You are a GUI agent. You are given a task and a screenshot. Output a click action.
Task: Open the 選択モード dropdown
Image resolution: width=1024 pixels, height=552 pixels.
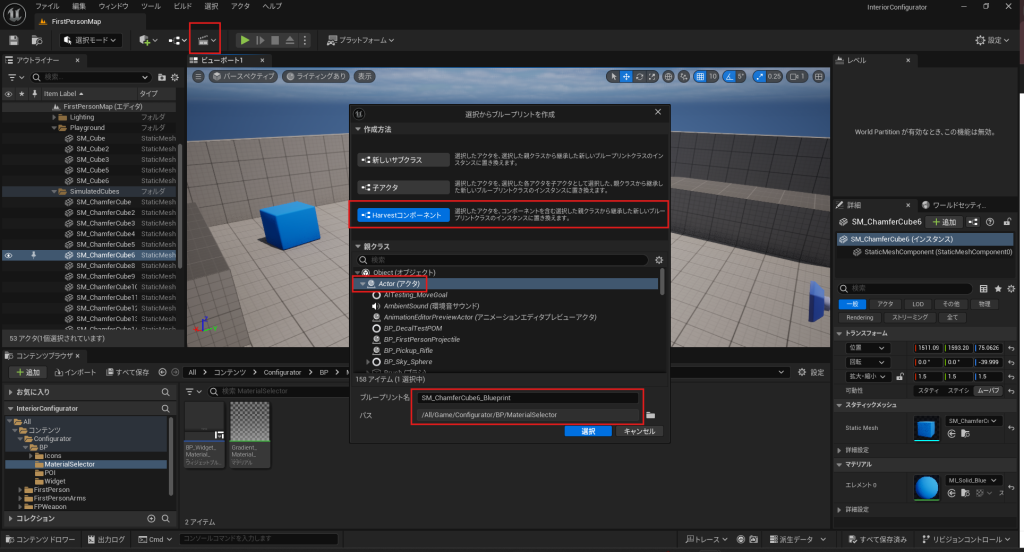tap(90, 40)
